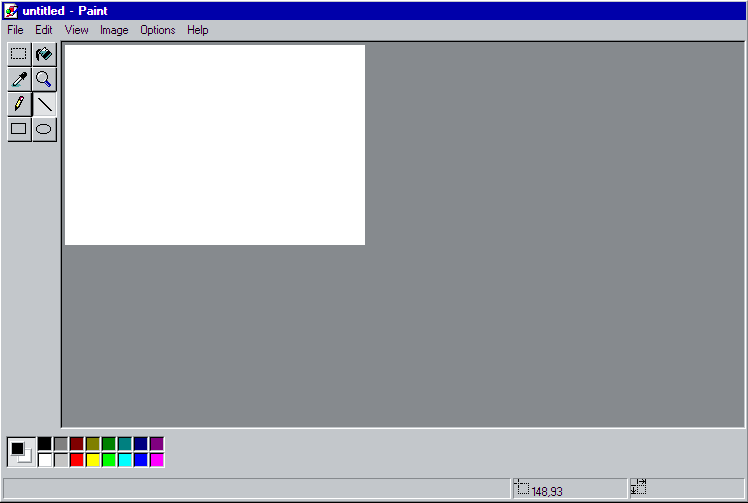Screen dimensions: 748x503
Task: Pick the purple color swatch
Action: tap(157, 444)
